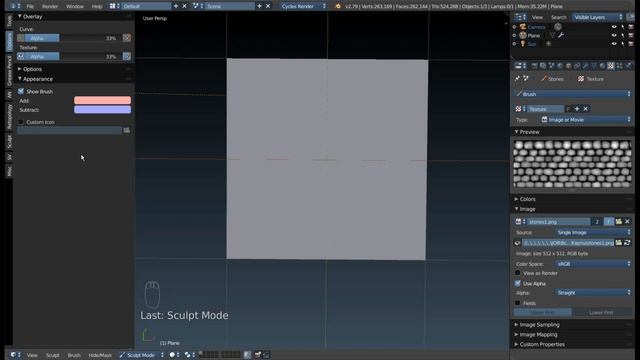Add a new scene with plus icon
Image resolution: width=640 pixels, height=360 pixels.
tap(259, 6)
